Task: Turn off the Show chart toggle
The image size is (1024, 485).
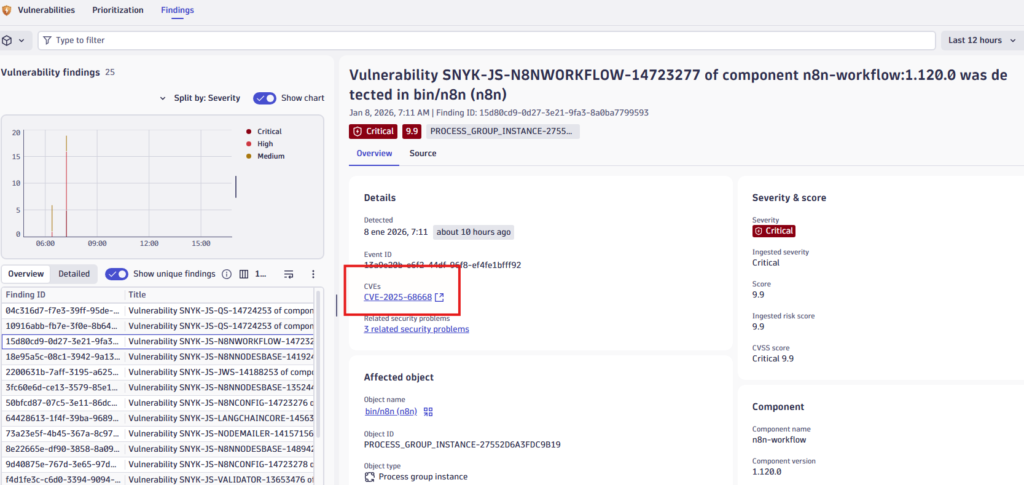Action: pyautogui.click(x=264, y=98)
